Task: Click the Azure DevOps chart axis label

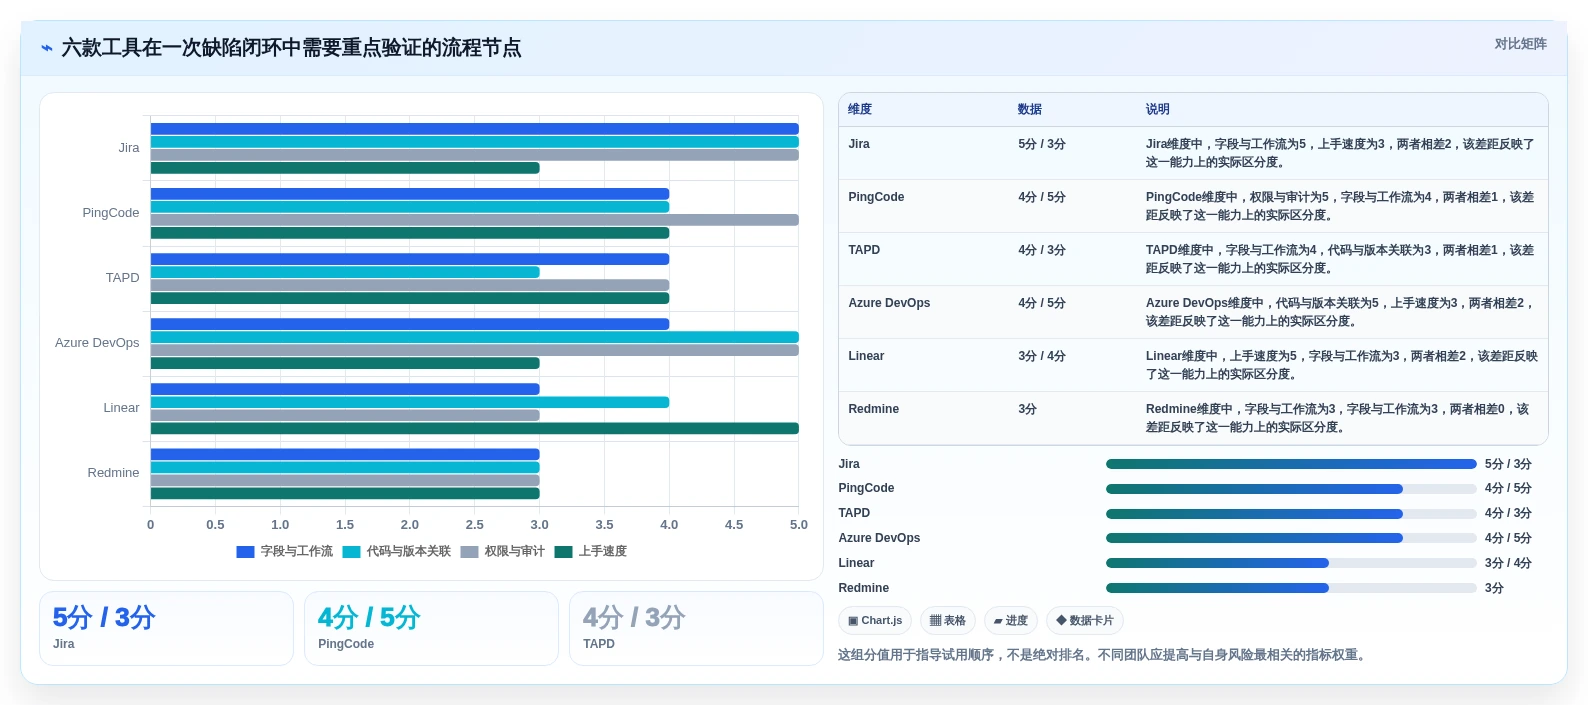Action: pos(97,343)
